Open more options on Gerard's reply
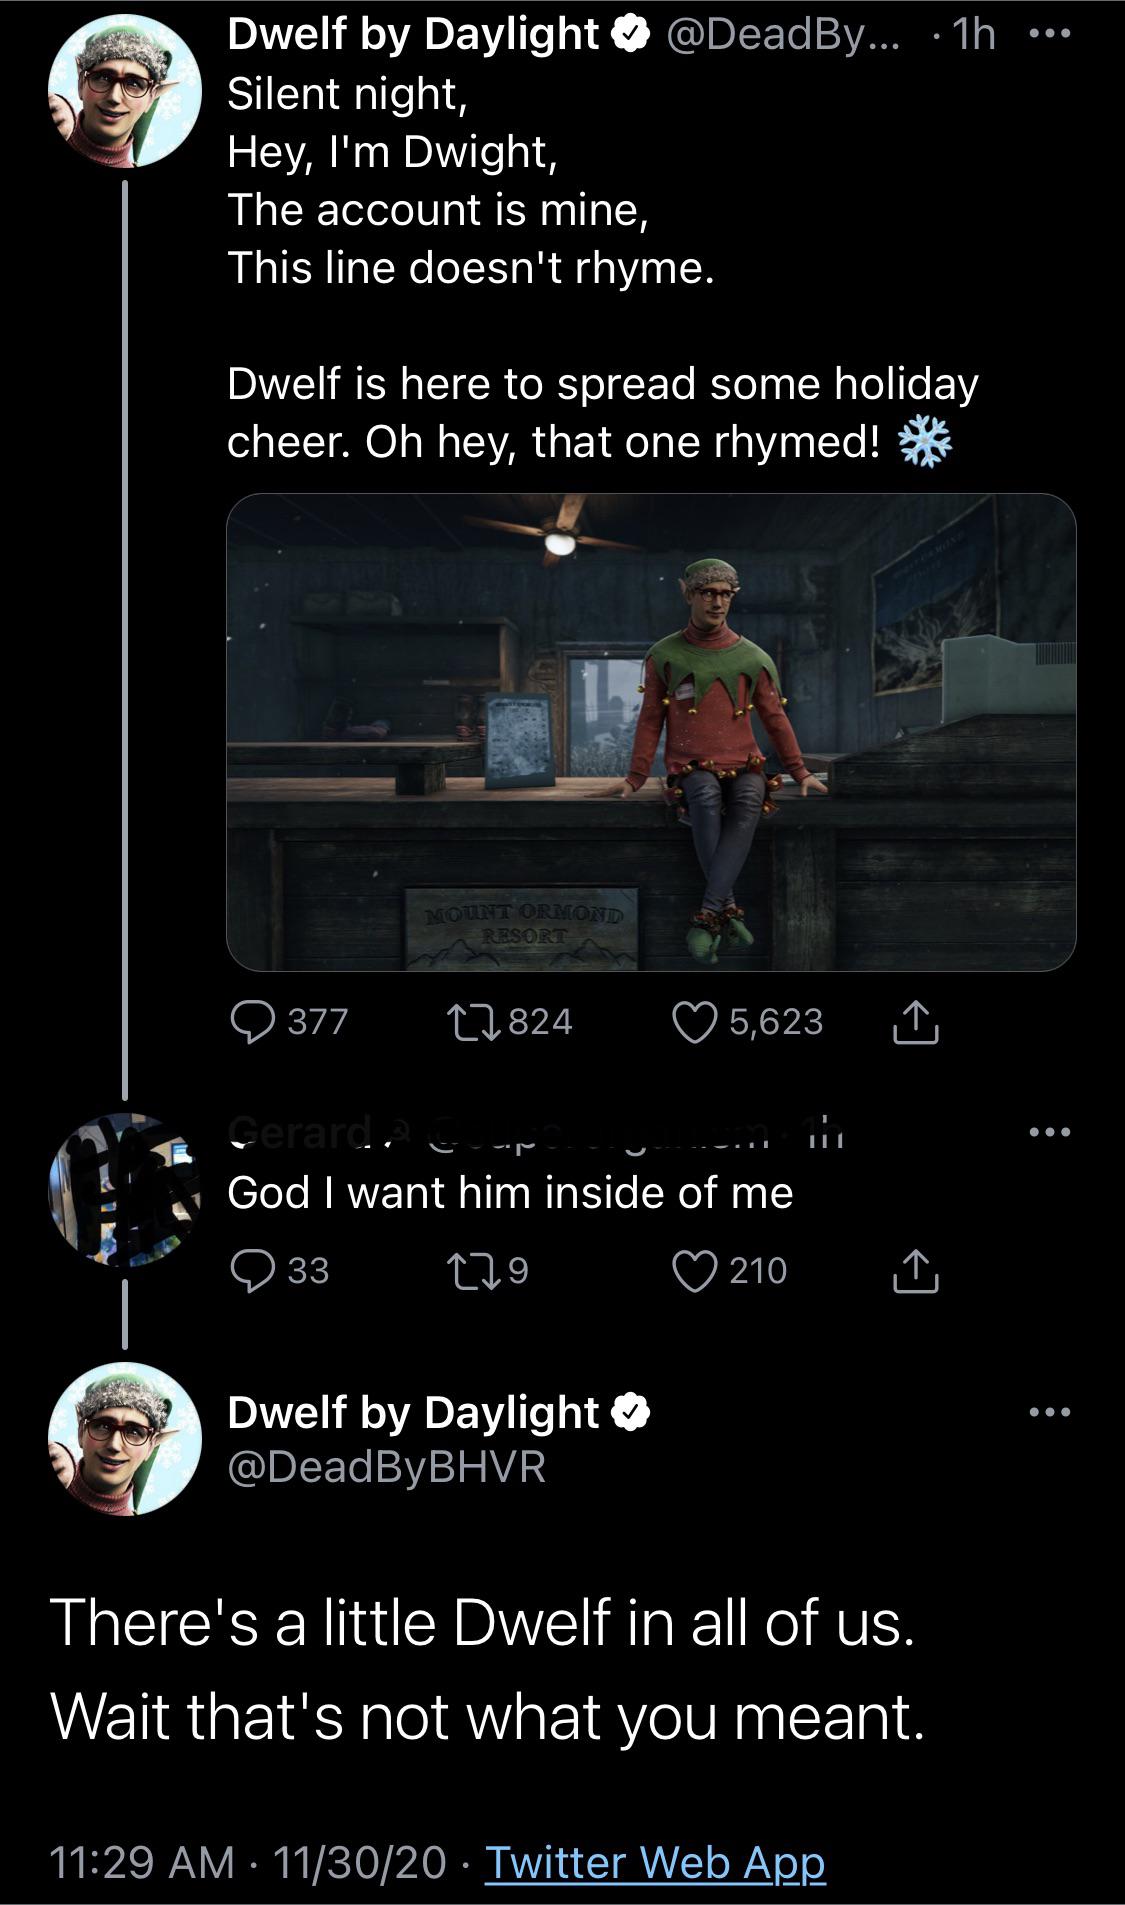1125x1905 pixels. (x=1050, y=1132)
